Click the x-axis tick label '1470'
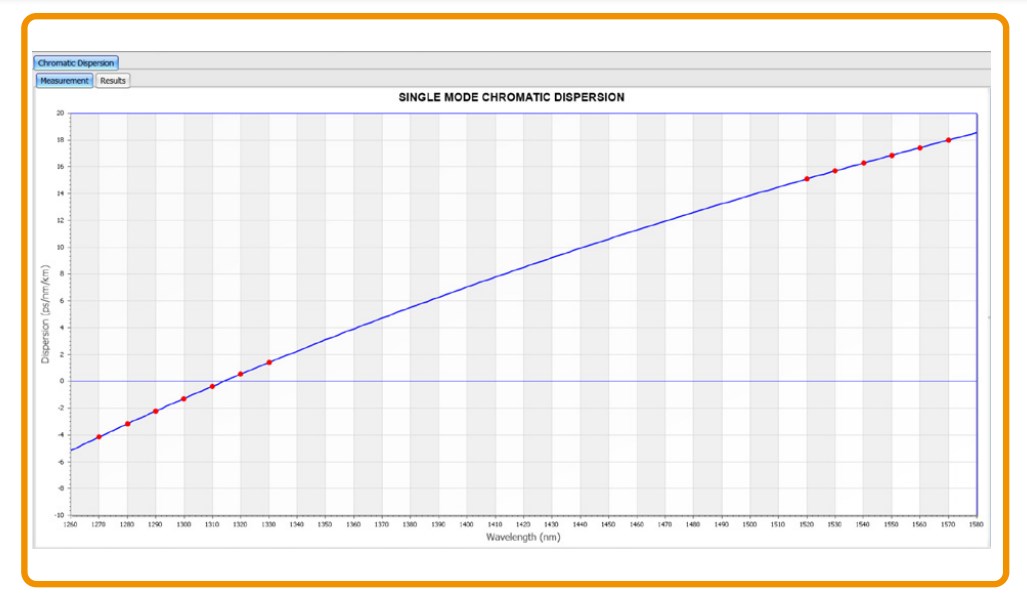 [x=664, y=524]
